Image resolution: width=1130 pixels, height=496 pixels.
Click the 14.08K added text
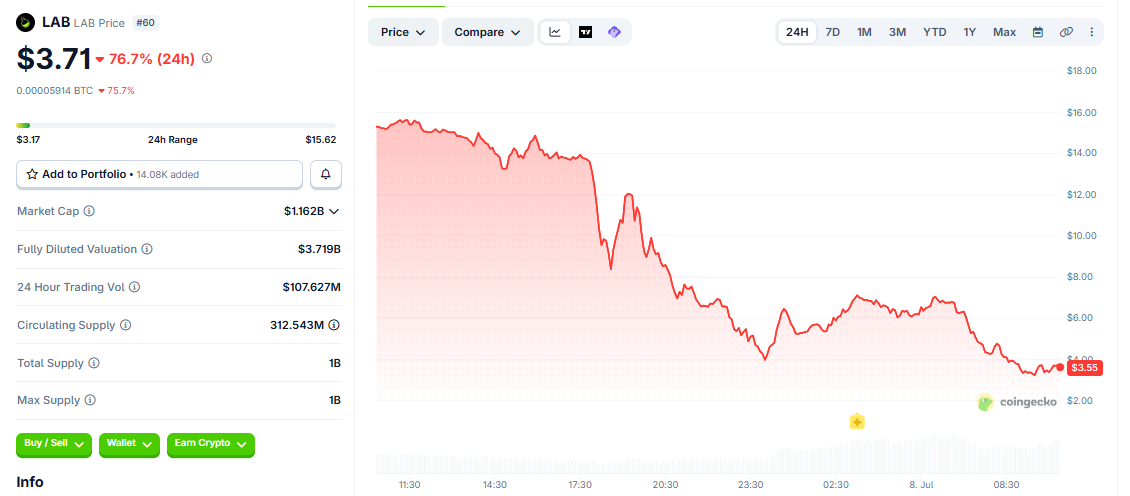tap(167, 174)
